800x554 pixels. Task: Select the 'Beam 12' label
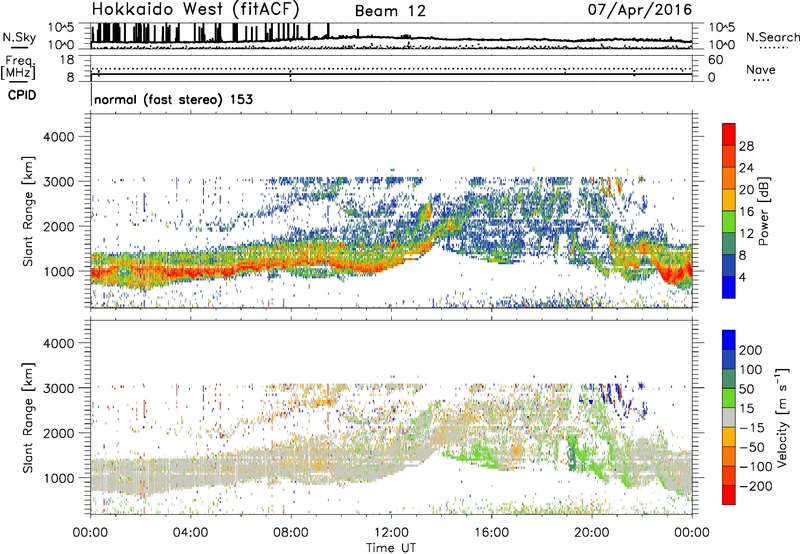pyautogui.click(x=390, y=11)
